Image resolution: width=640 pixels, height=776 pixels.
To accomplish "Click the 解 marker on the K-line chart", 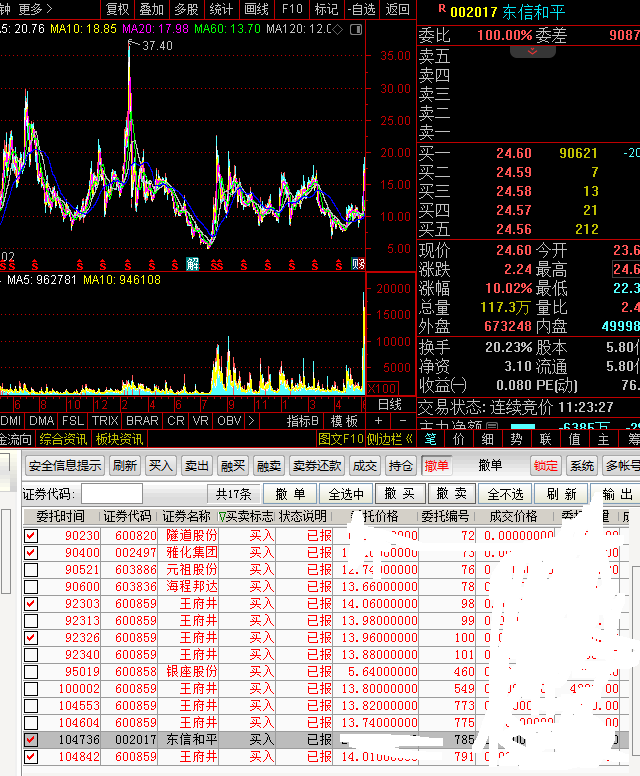I will coord(193,264).
